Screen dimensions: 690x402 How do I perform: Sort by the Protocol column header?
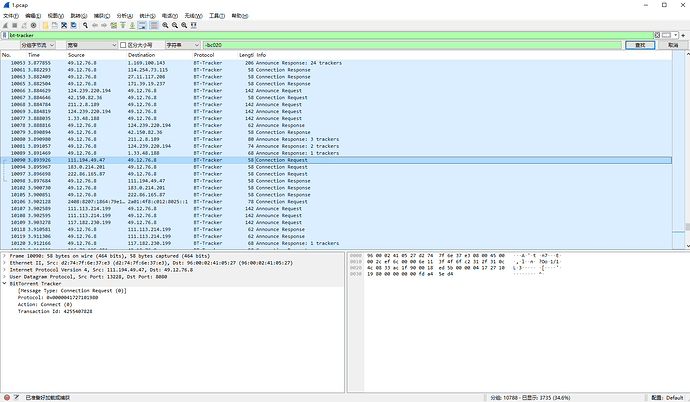[214, 55]
